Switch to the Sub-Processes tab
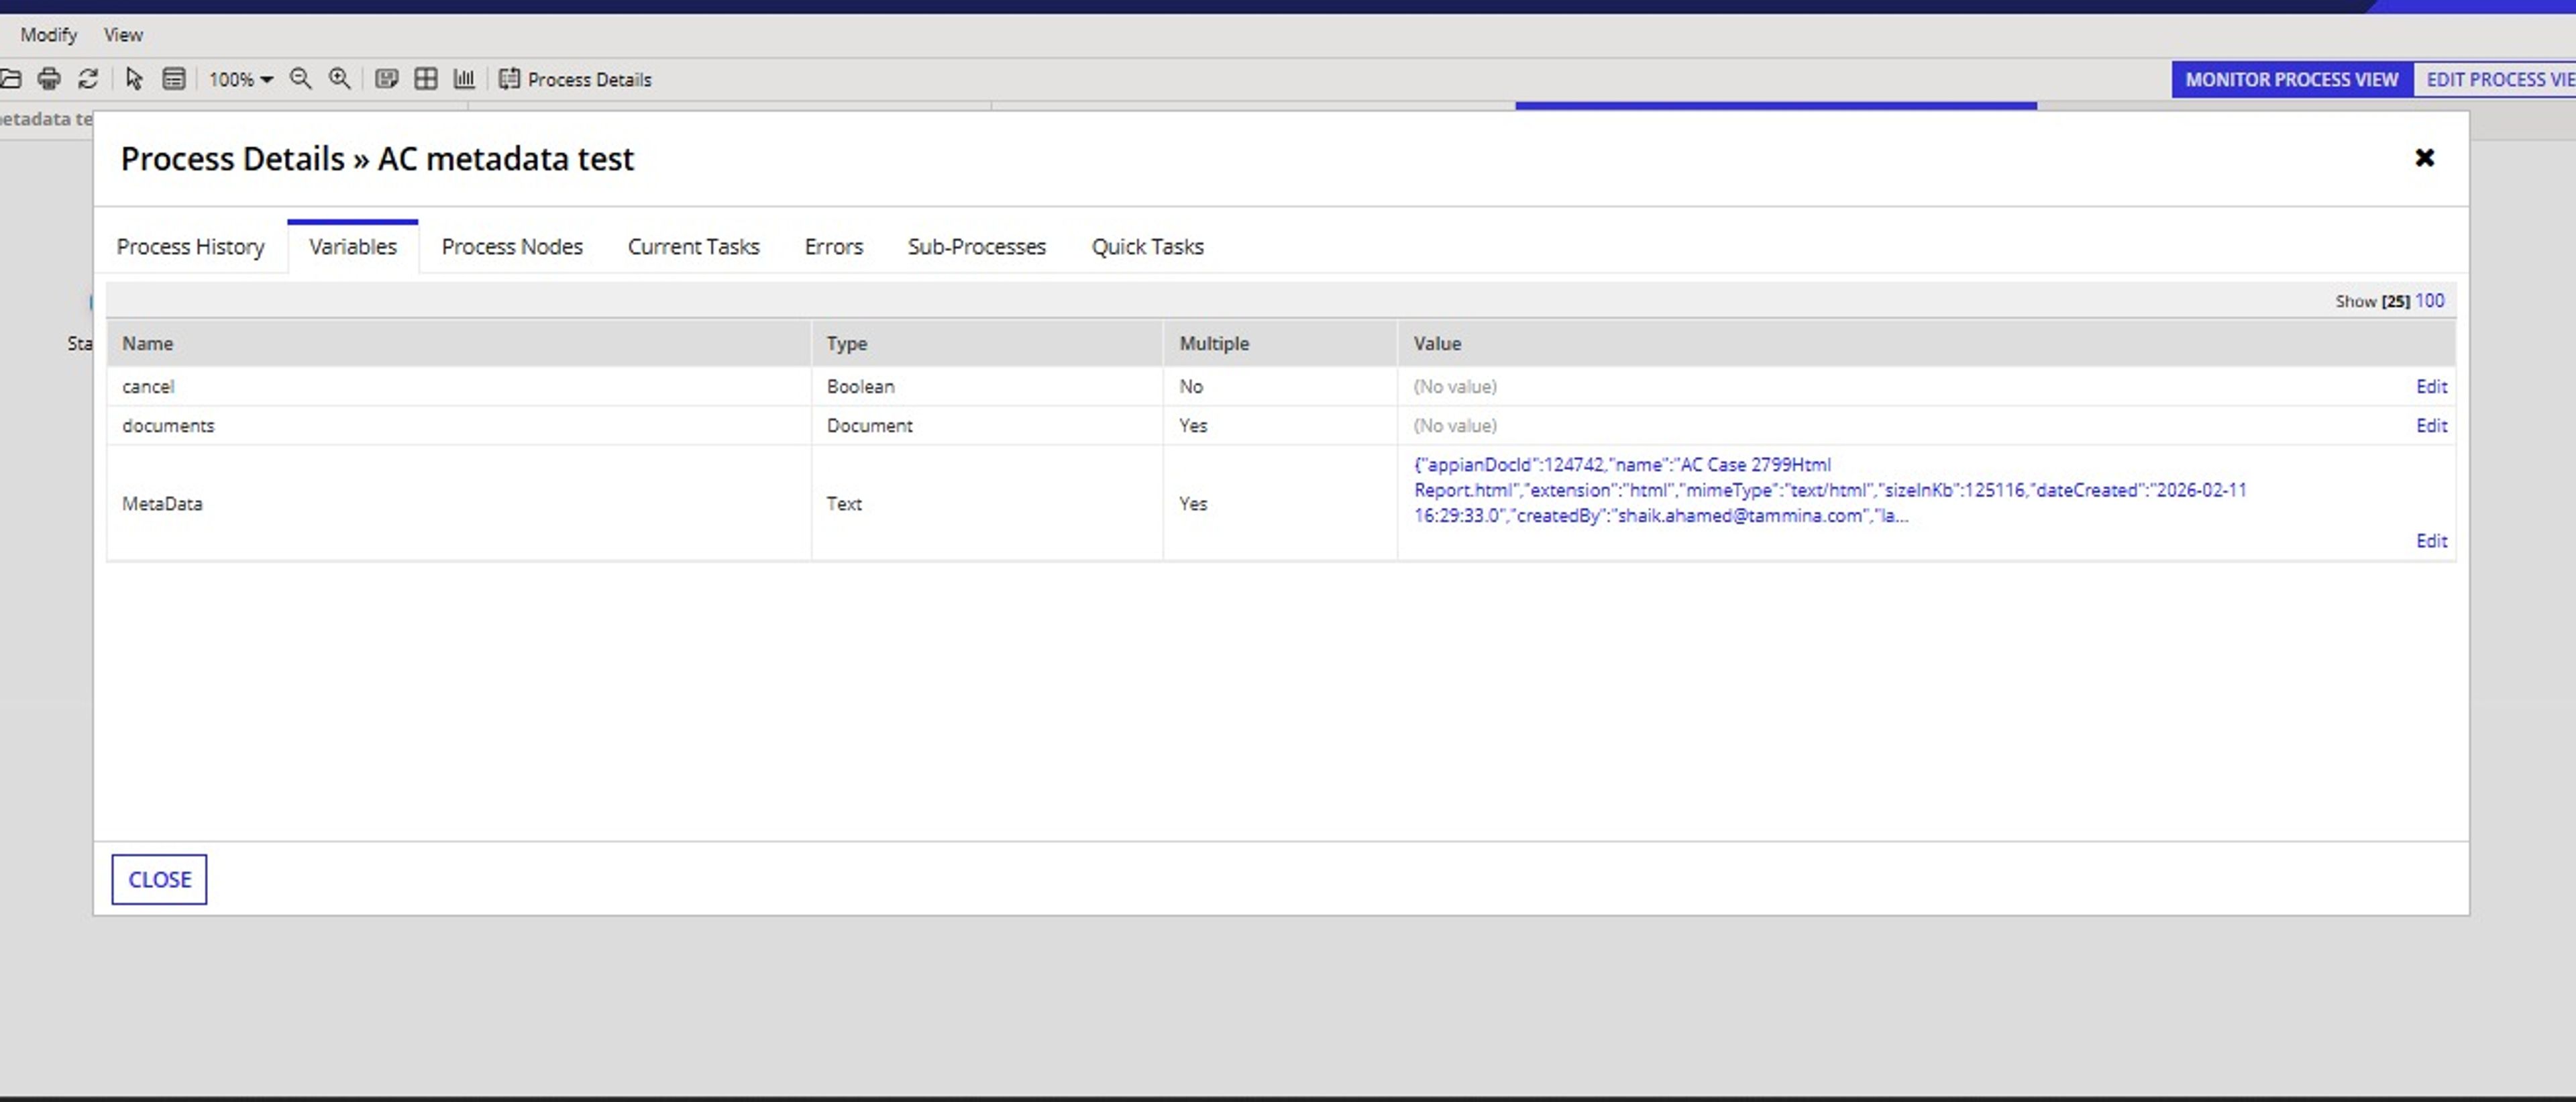 click(x=976, y=247)
